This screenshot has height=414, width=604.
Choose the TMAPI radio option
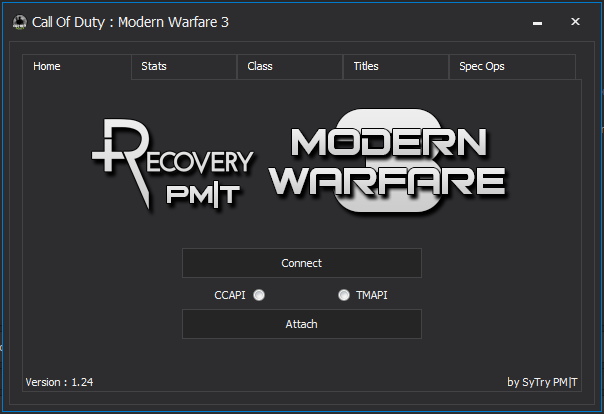point(344,295)
